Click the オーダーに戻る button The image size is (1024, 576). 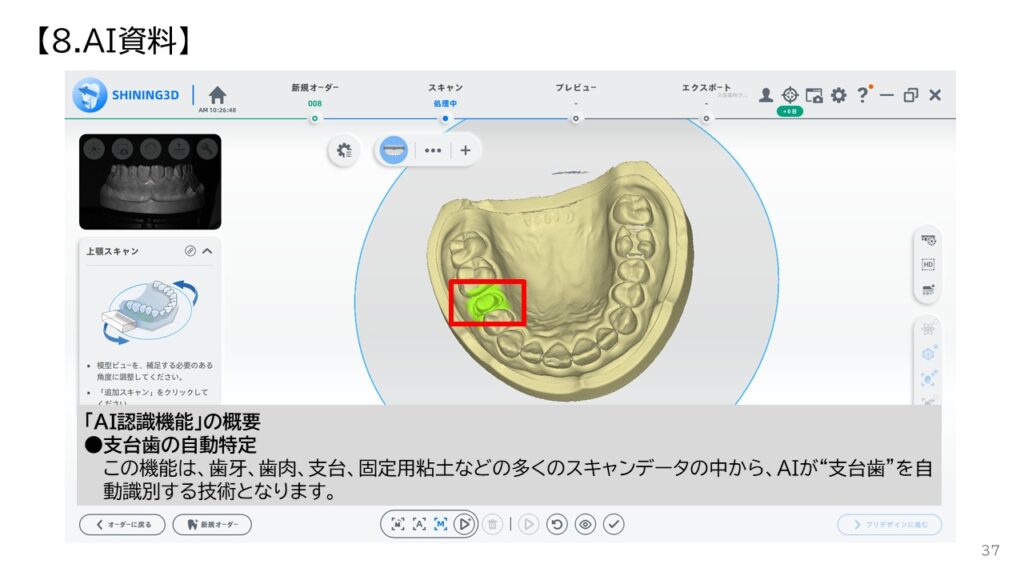122,524
